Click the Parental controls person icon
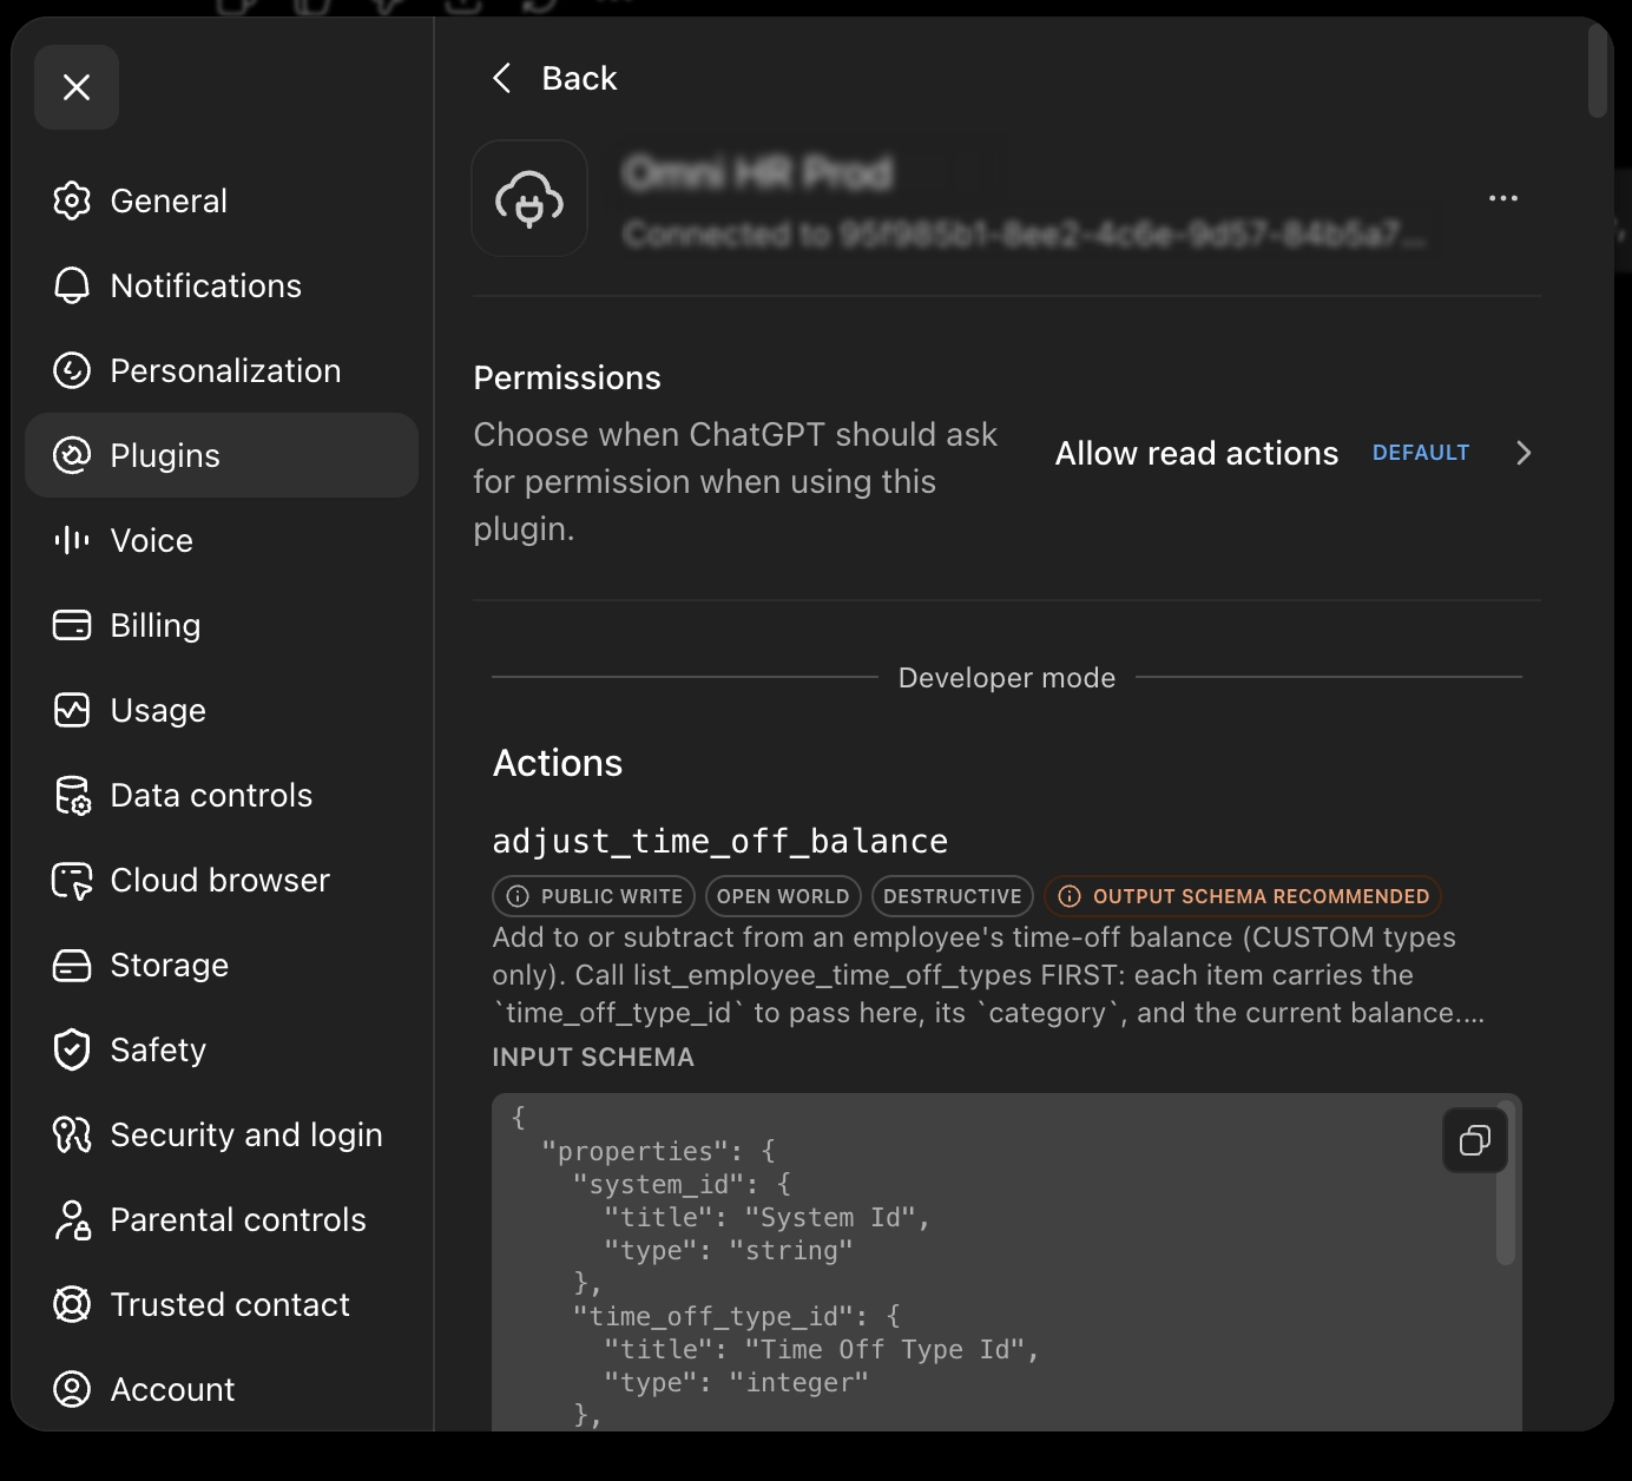 [72, 1220]
